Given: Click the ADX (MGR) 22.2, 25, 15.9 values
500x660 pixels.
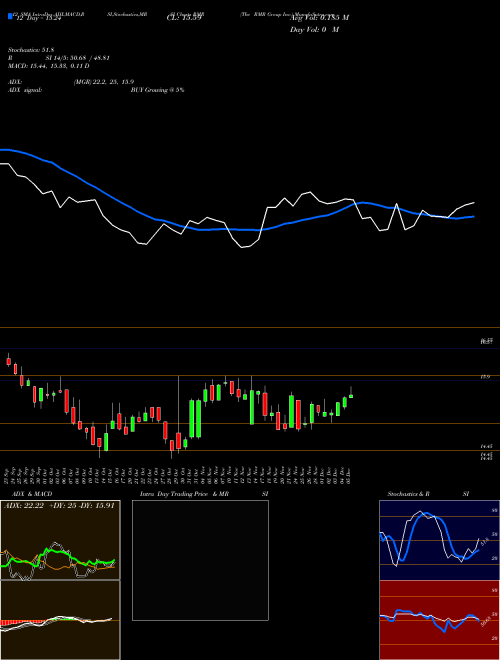Looking at the screenshot, I should pyautogui.click(x=104, y=82).
